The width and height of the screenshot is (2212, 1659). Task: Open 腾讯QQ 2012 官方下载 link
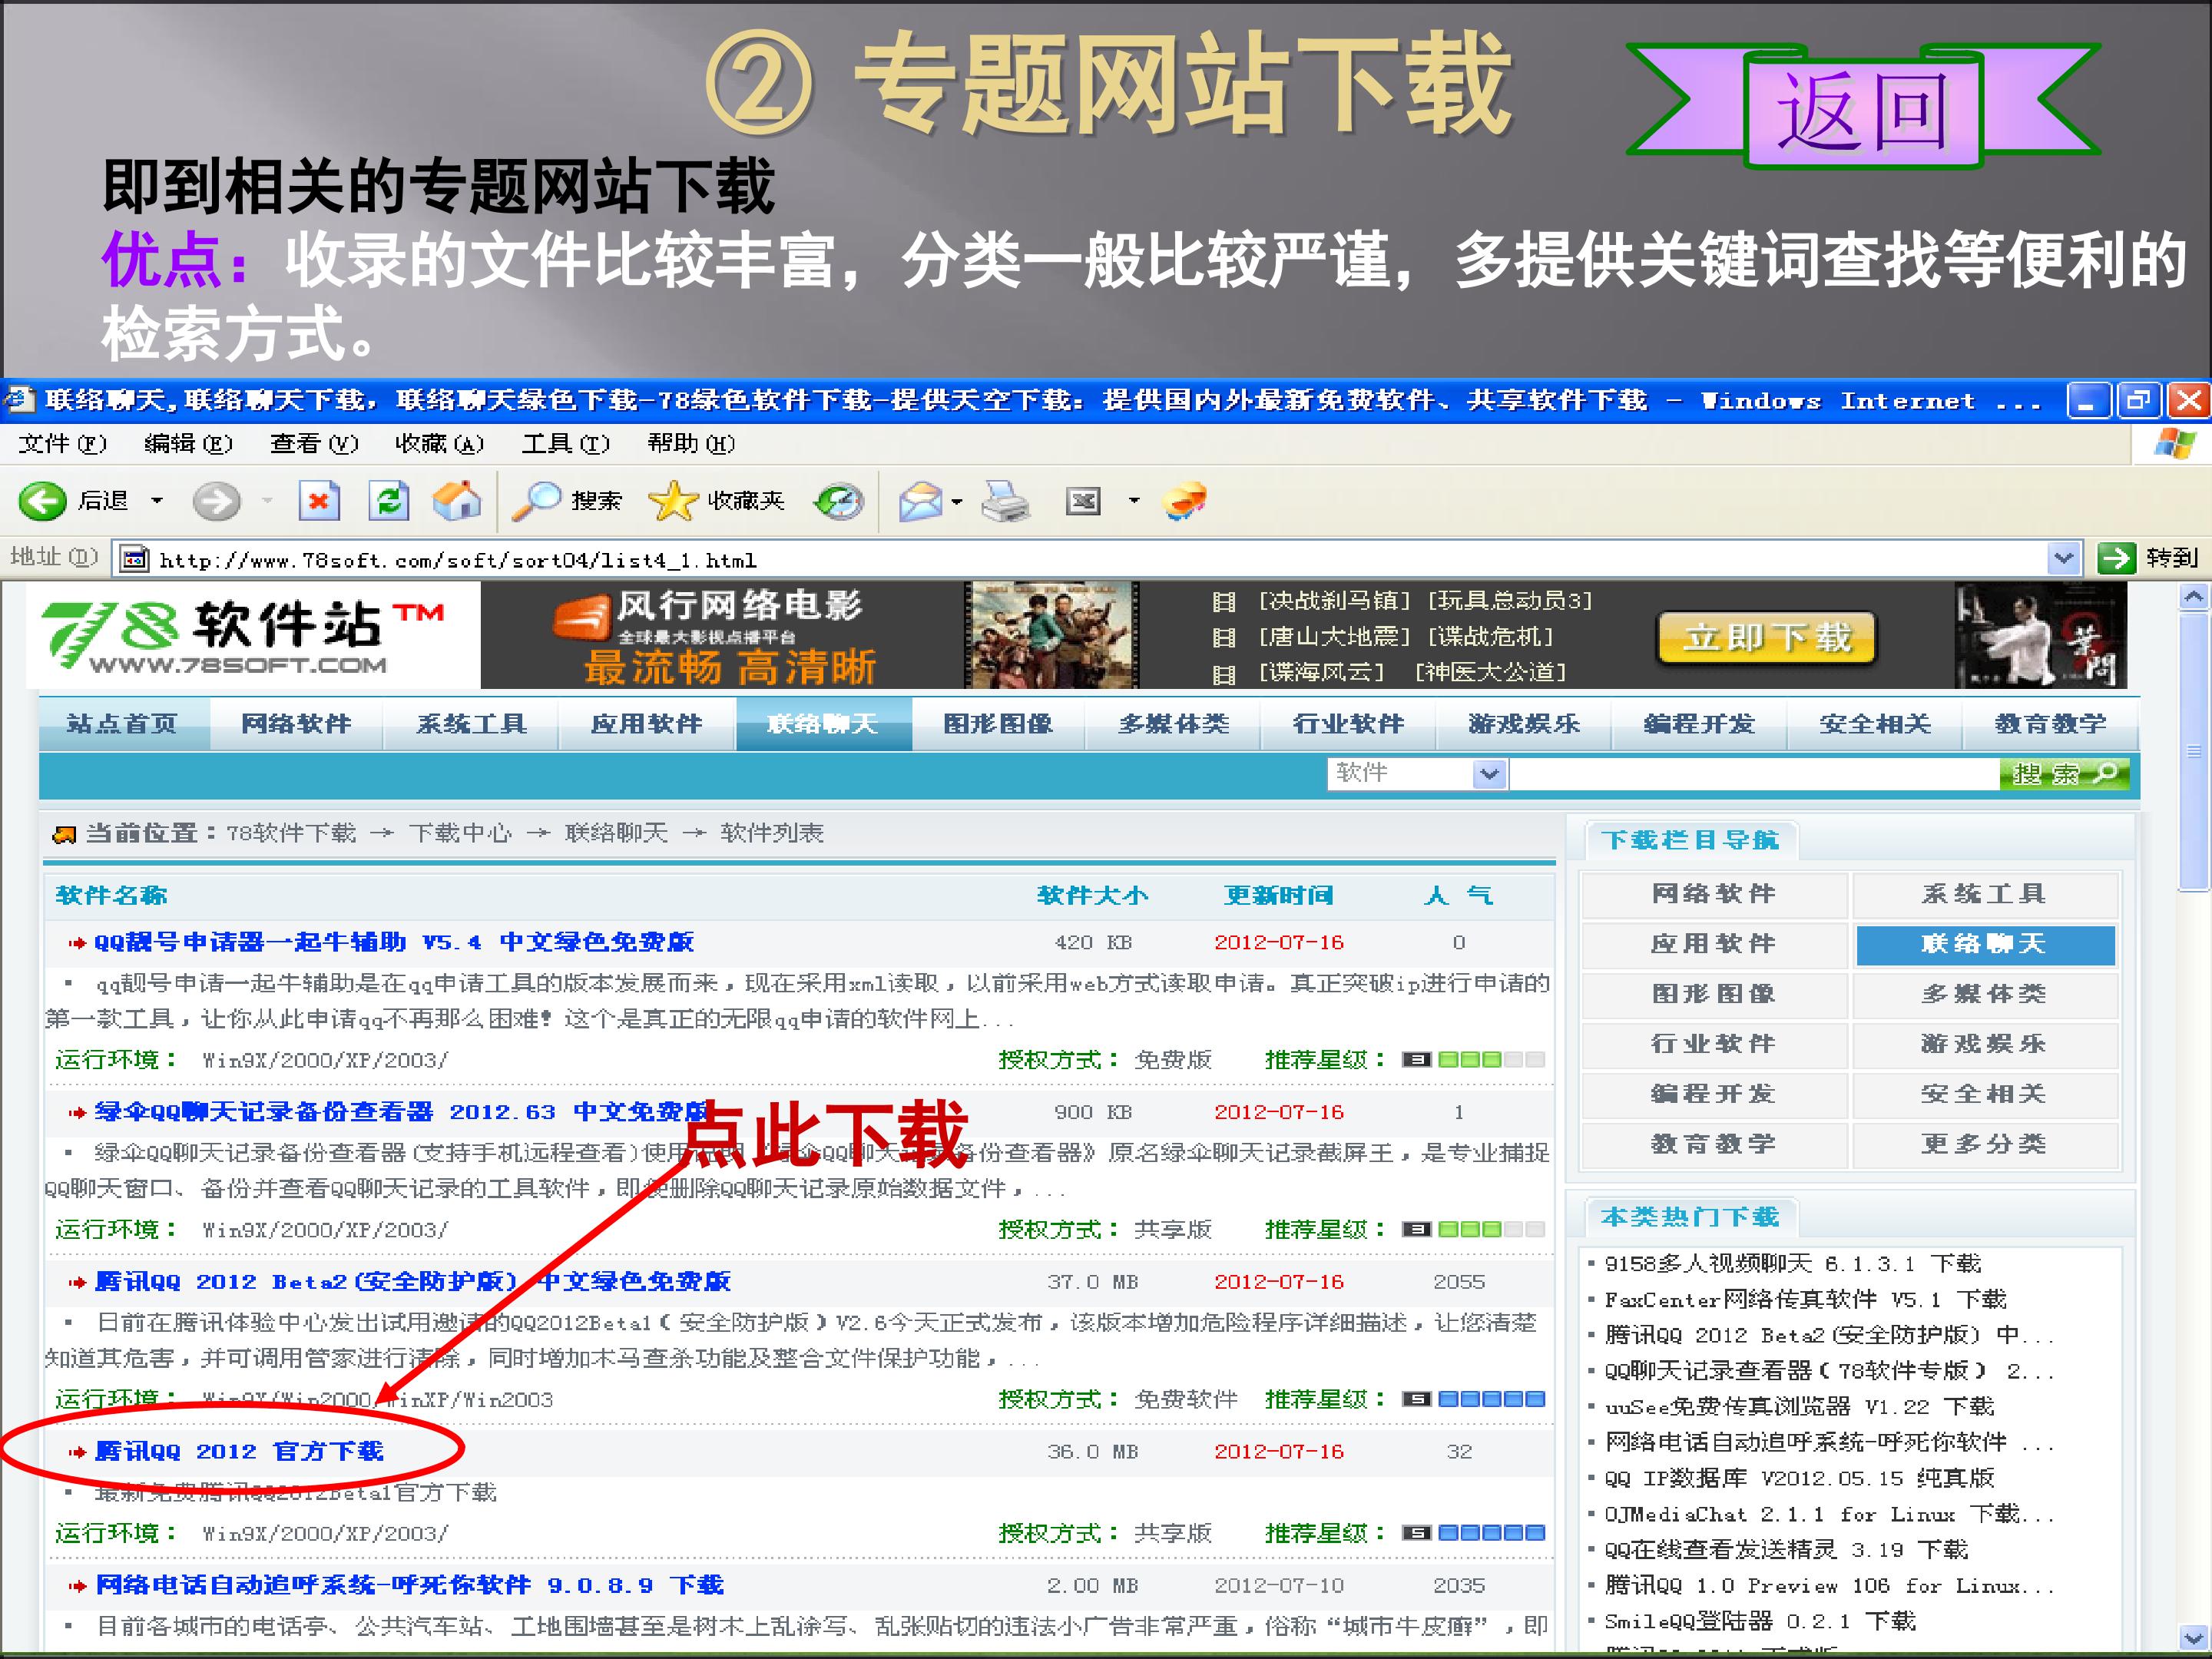pos(239,1451)
